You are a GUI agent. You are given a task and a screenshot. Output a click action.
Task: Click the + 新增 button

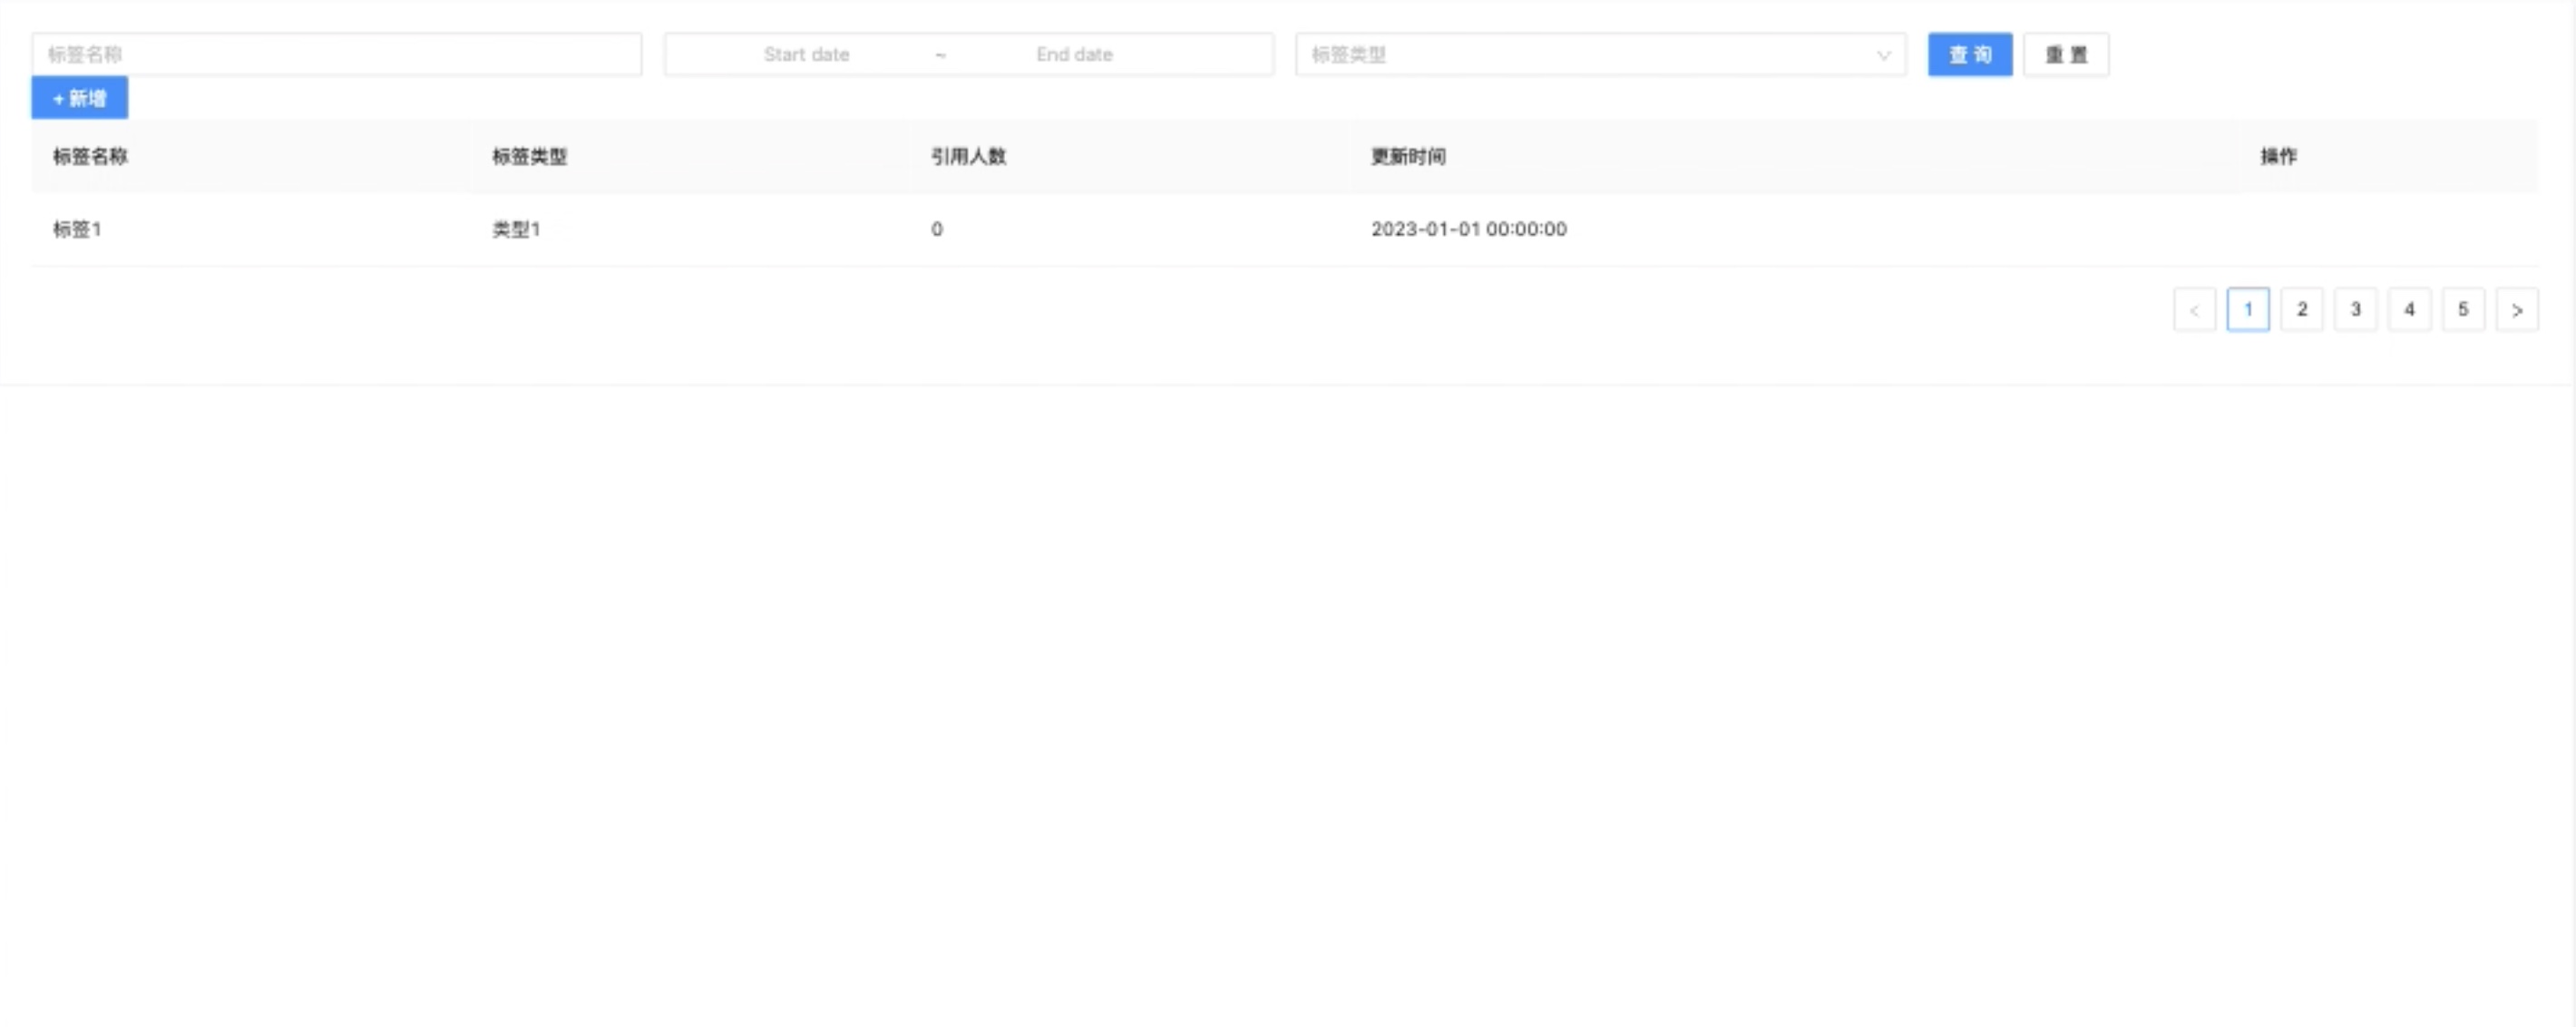point(80,98)
